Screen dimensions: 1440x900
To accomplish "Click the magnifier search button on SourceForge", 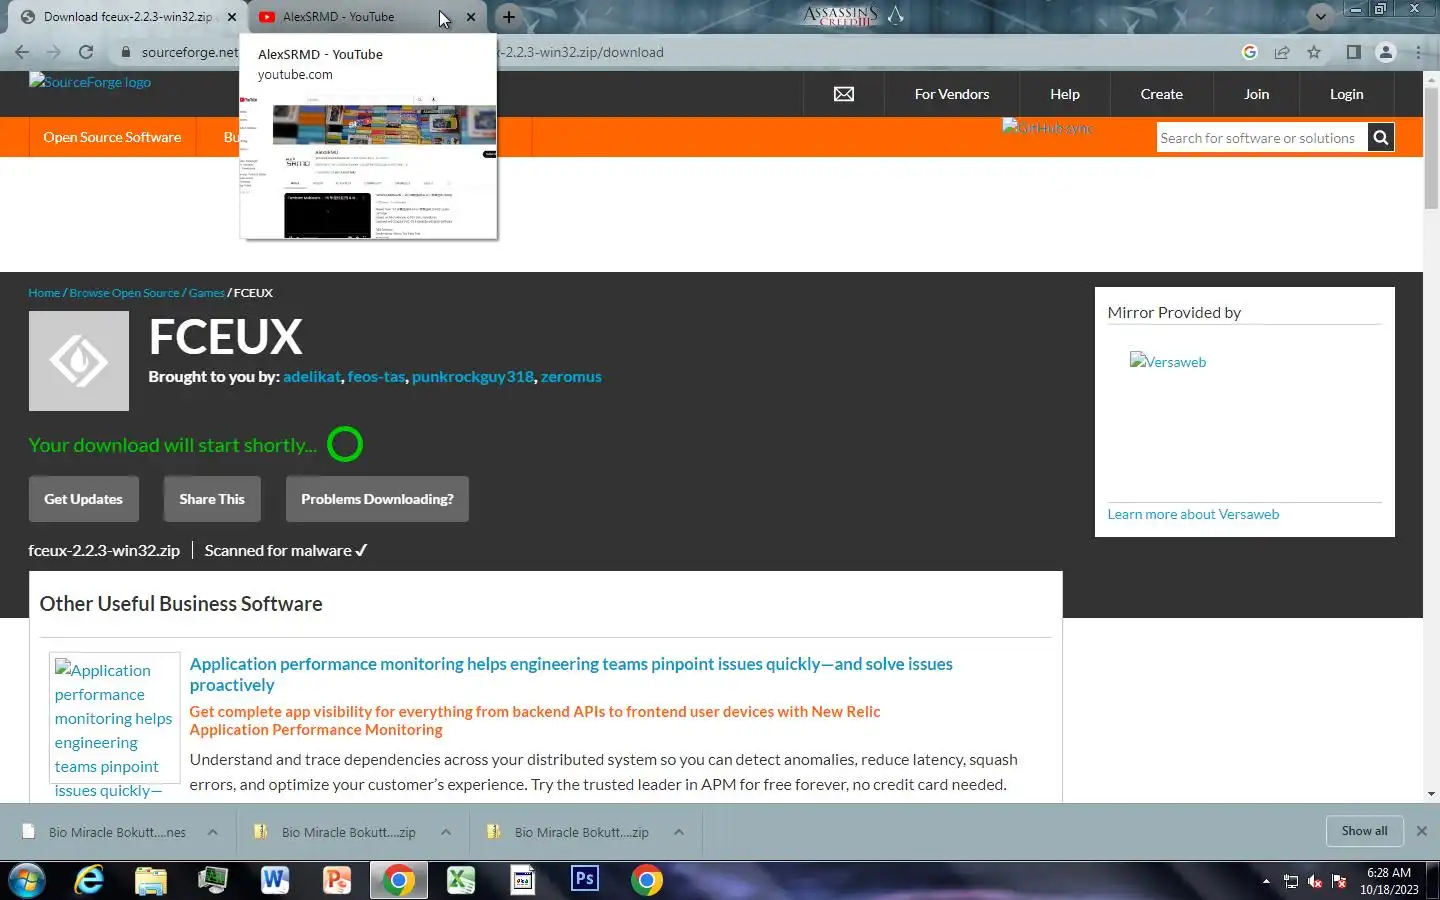I will tap(1381, 138).
